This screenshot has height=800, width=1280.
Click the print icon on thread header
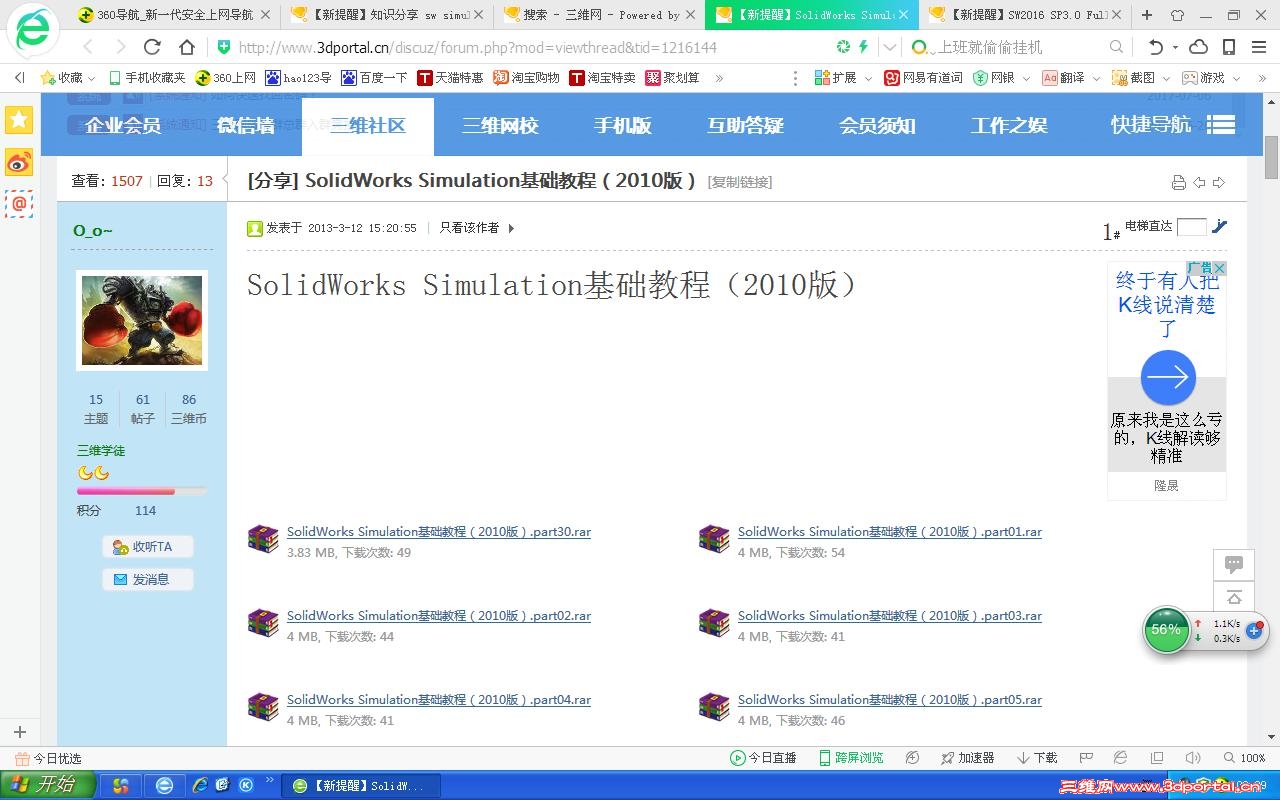click(x=1178, y=182)
